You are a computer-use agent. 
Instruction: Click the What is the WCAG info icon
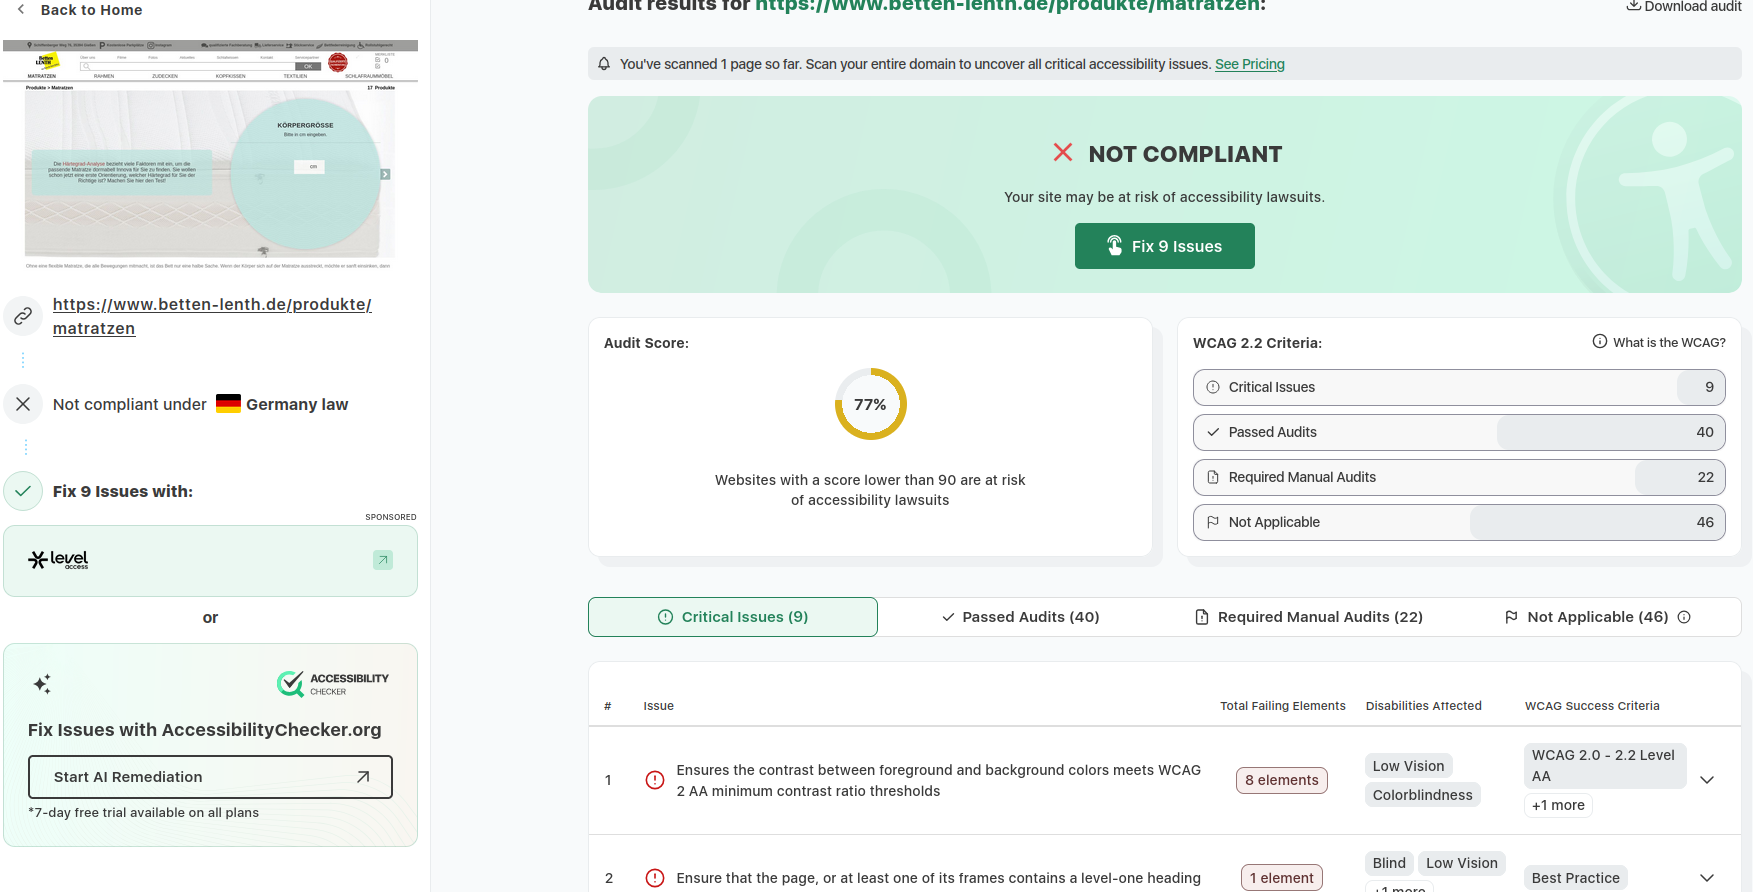click(1600, 341)
